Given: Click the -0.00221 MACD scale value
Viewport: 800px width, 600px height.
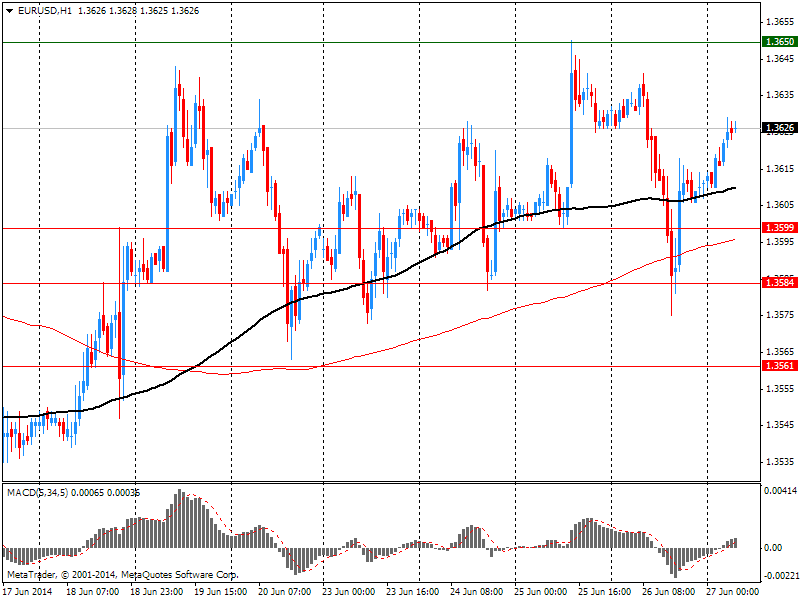Looking at the screenshot, I should pyautogui.click(x=781, y=576).
